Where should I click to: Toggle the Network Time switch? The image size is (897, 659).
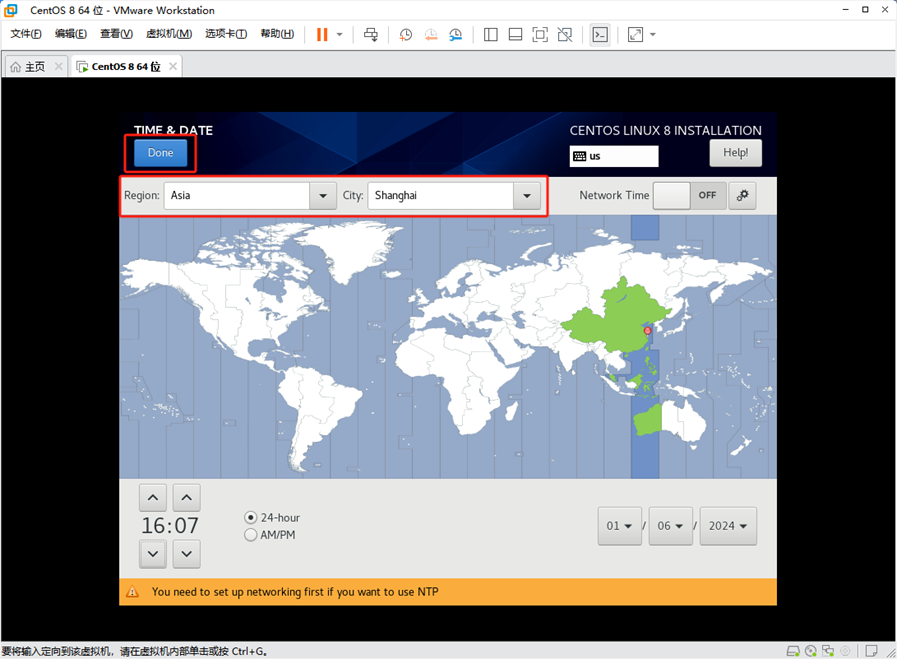(x=690, y=196)
